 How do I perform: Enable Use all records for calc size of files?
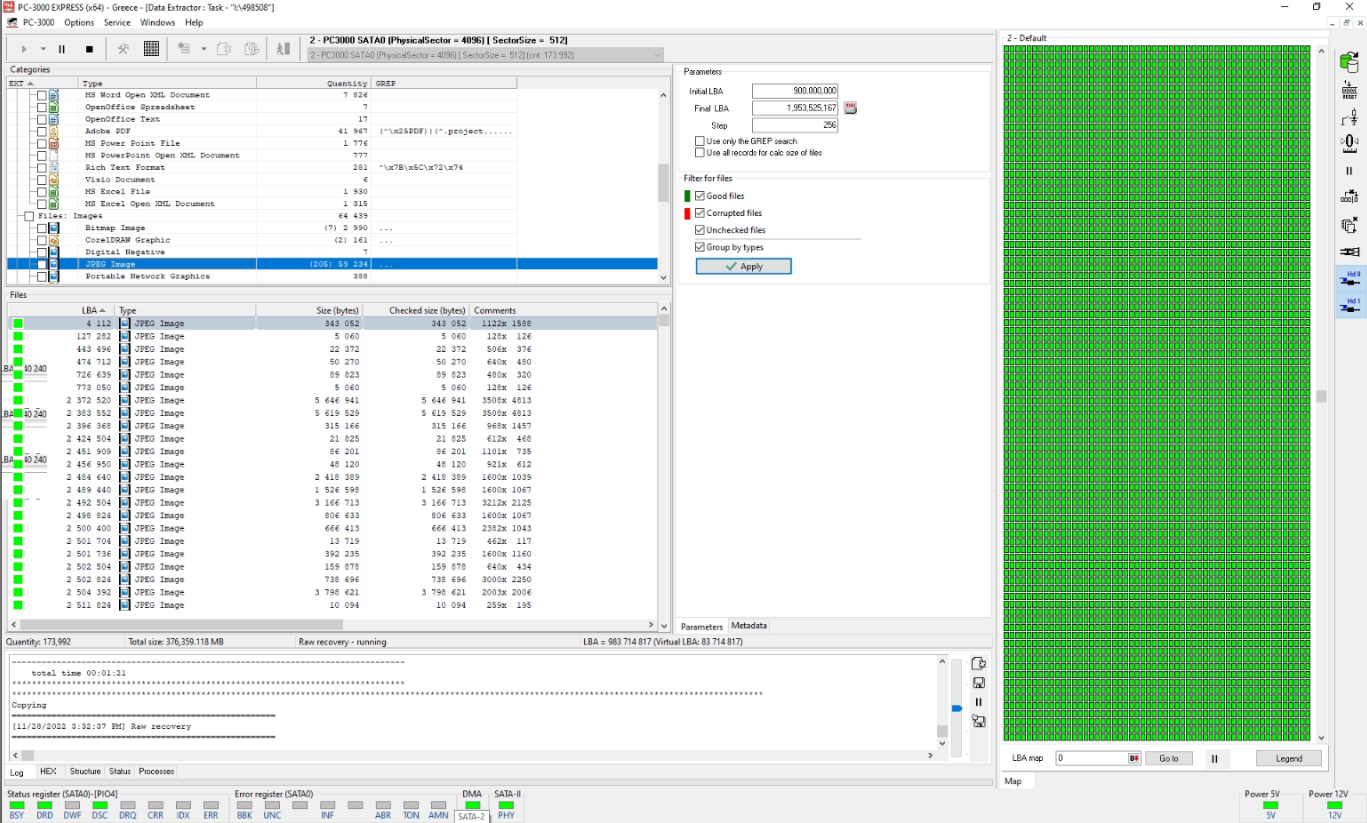[700, 153]
